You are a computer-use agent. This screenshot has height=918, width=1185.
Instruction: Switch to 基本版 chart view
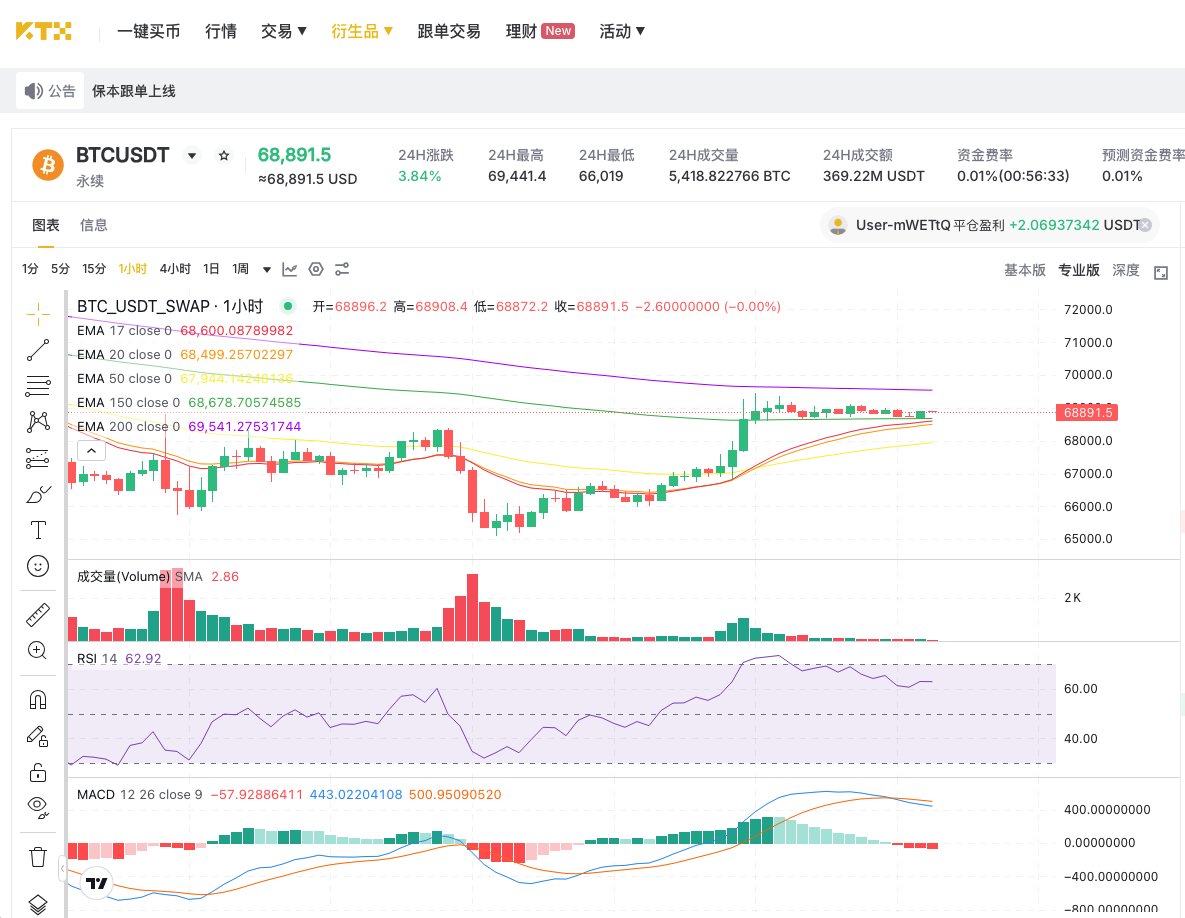pyautogui.click(x=1024, y=269)
